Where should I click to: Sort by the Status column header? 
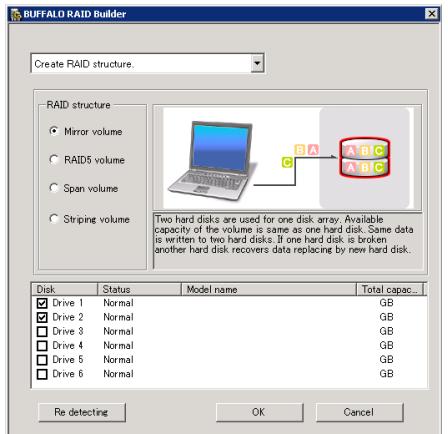[139, 289]
